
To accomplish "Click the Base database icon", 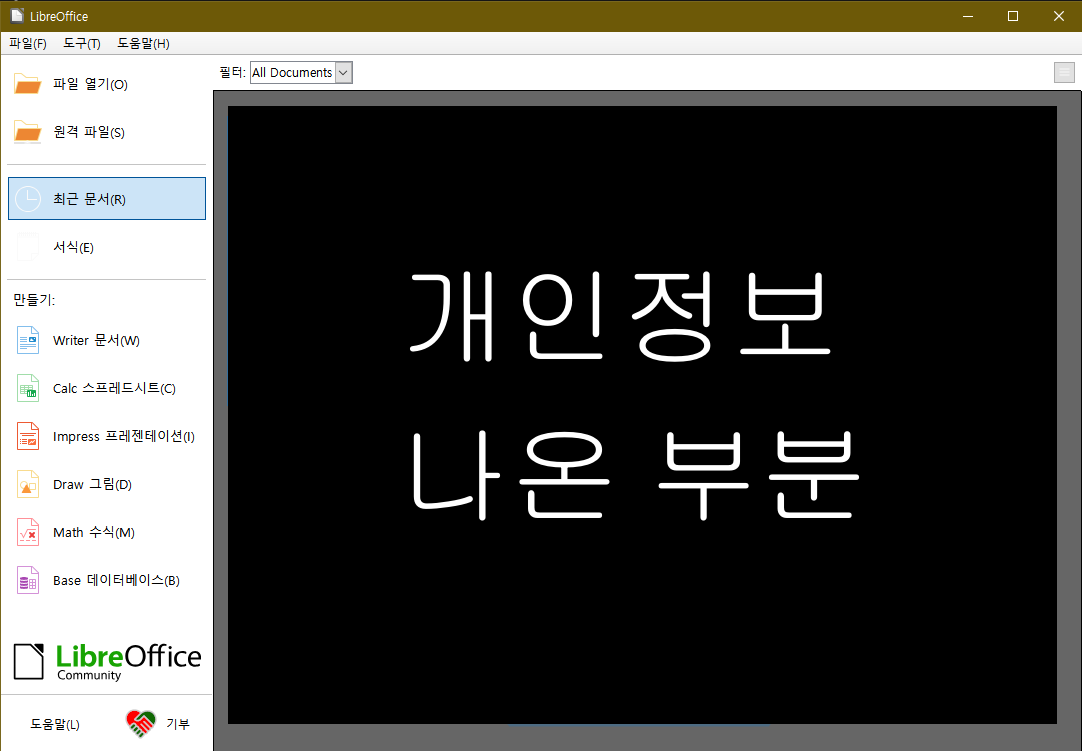I will point(28,580).
